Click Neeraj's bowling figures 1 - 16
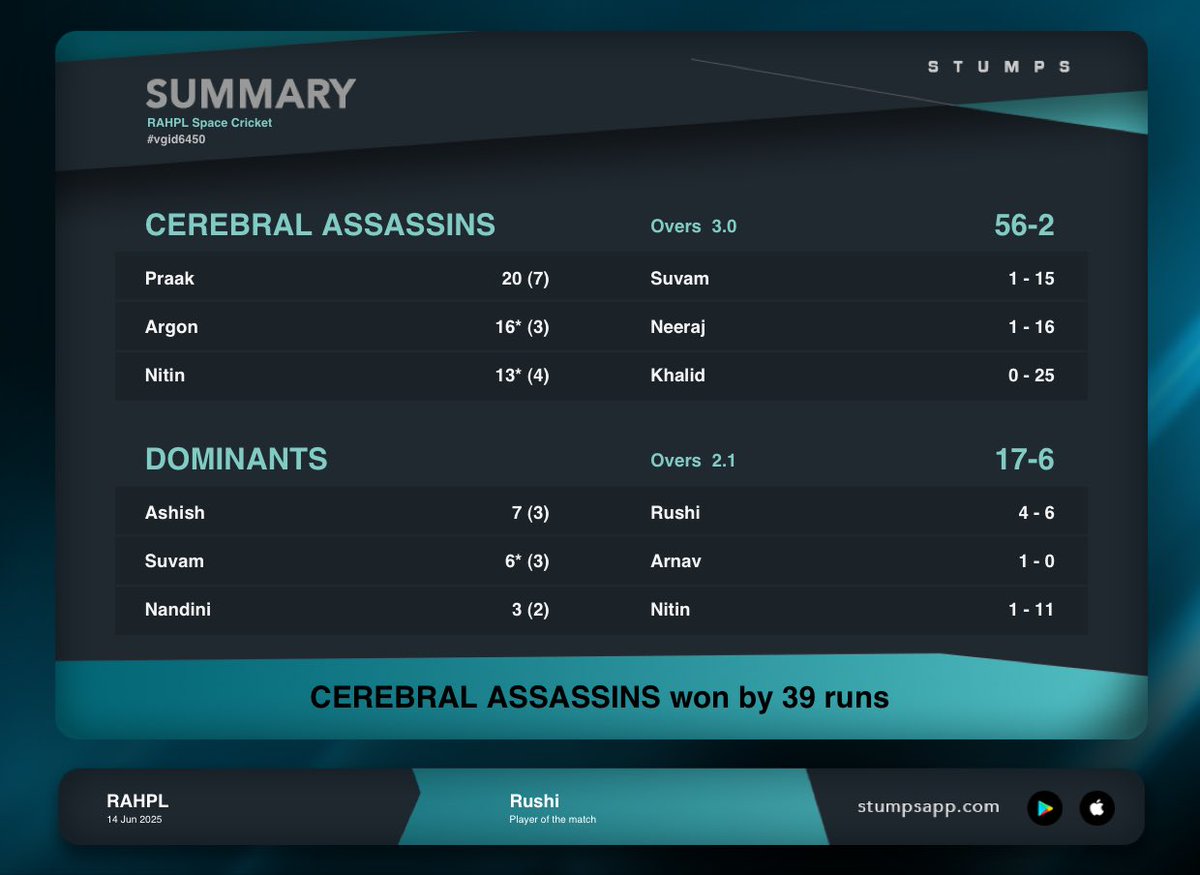The height and width of the screenshot is (875, 1200). [x=1031, y=327]
